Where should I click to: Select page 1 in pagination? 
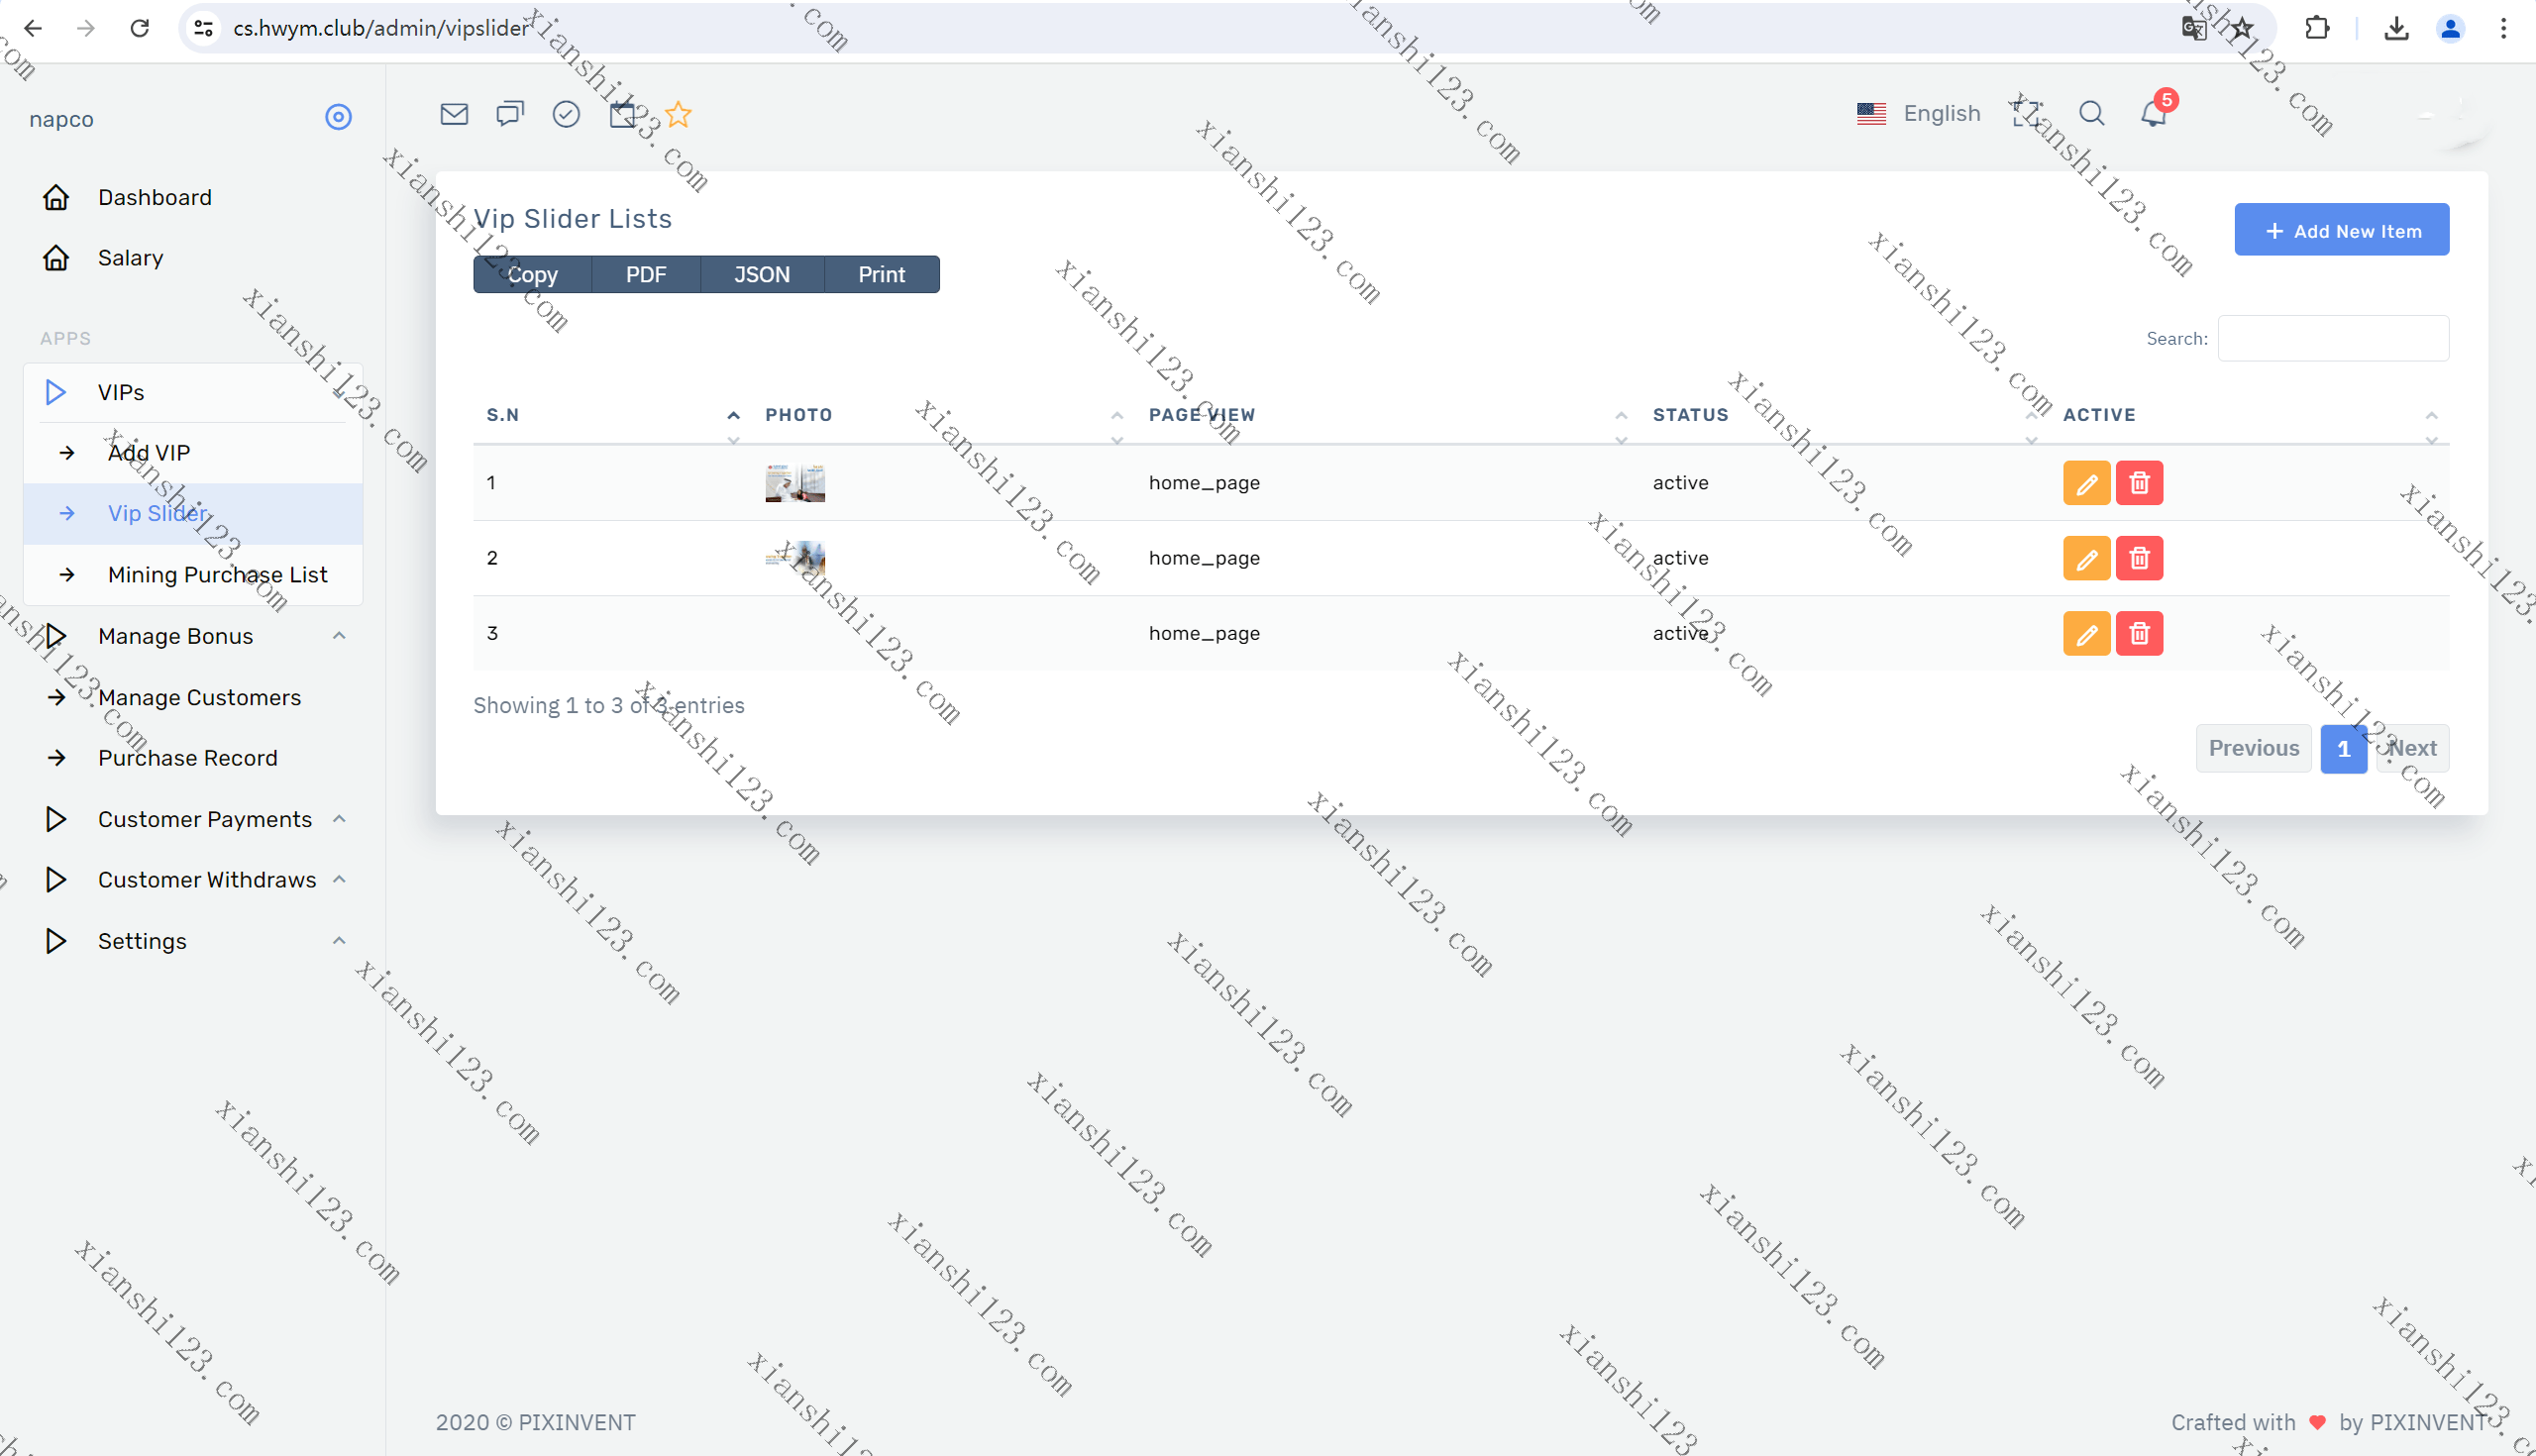coord(2343,749)
